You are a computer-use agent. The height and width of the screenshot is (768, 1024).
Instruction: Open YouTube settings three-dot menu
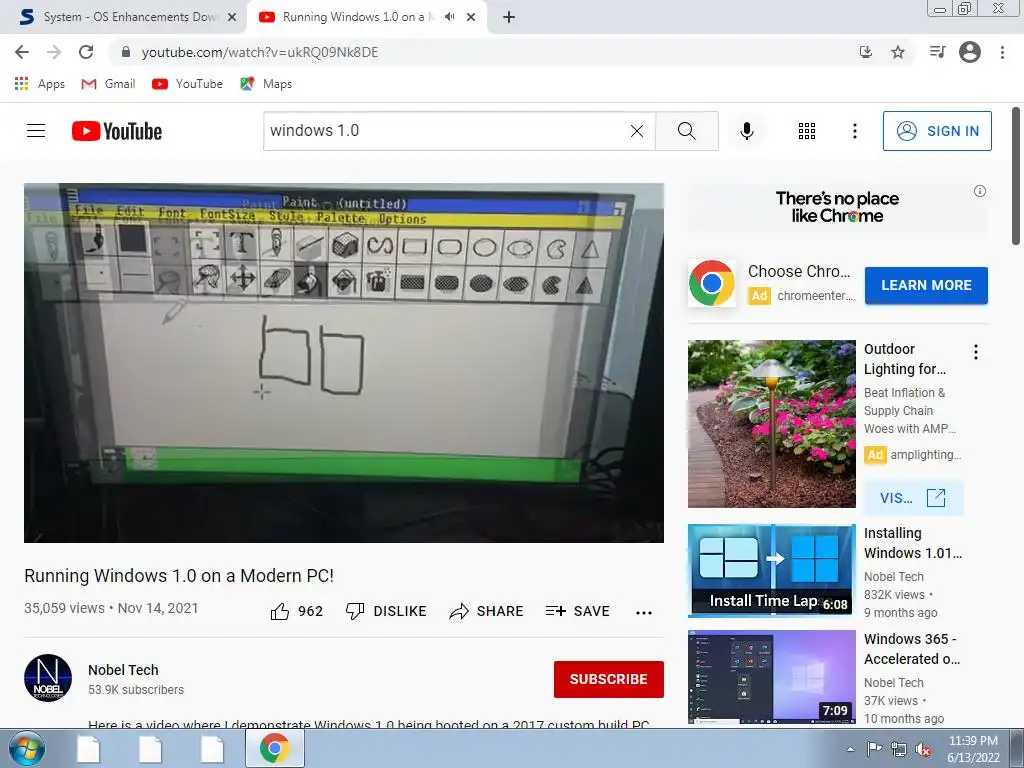(x=854, y=131)
